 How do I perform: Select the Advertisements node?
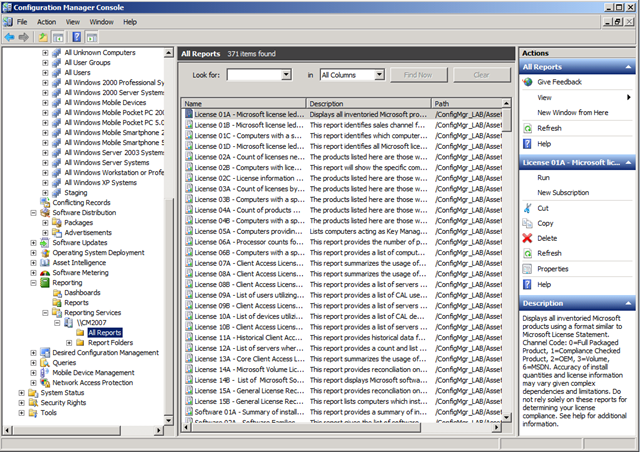(88, 233)
